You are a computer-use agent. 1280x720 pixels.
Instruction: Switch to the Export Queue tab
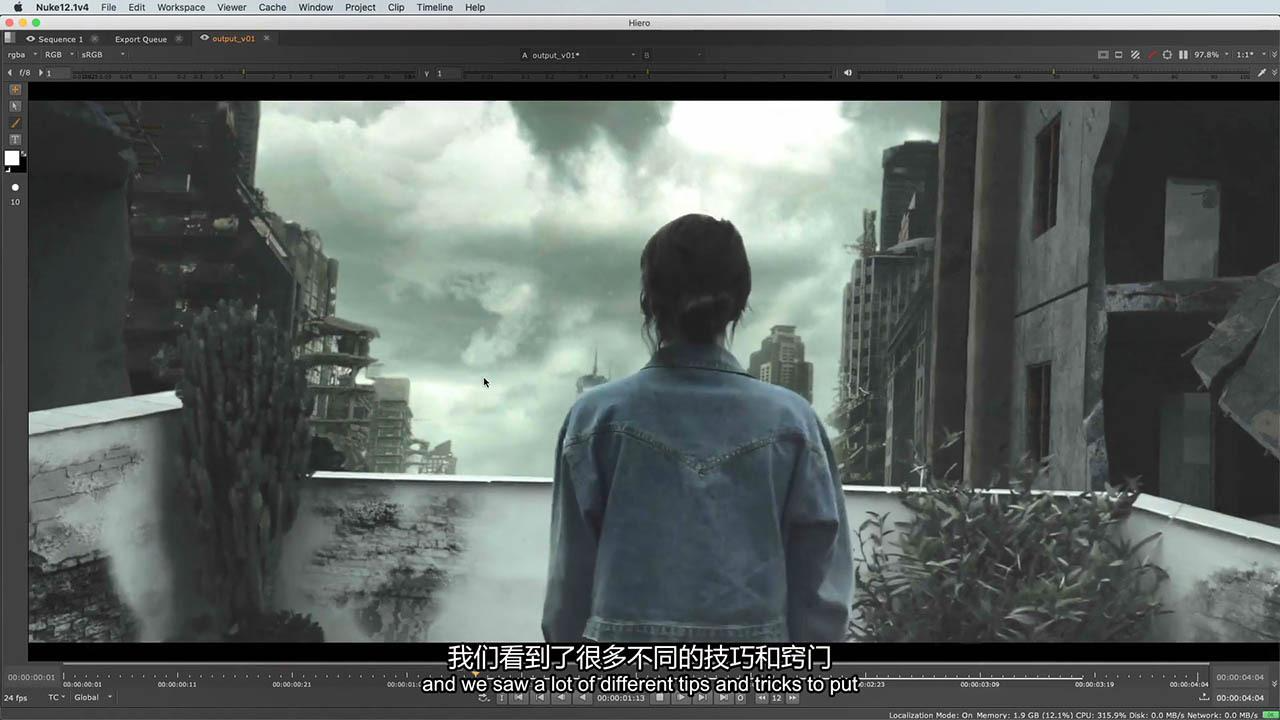coord(141,39)
